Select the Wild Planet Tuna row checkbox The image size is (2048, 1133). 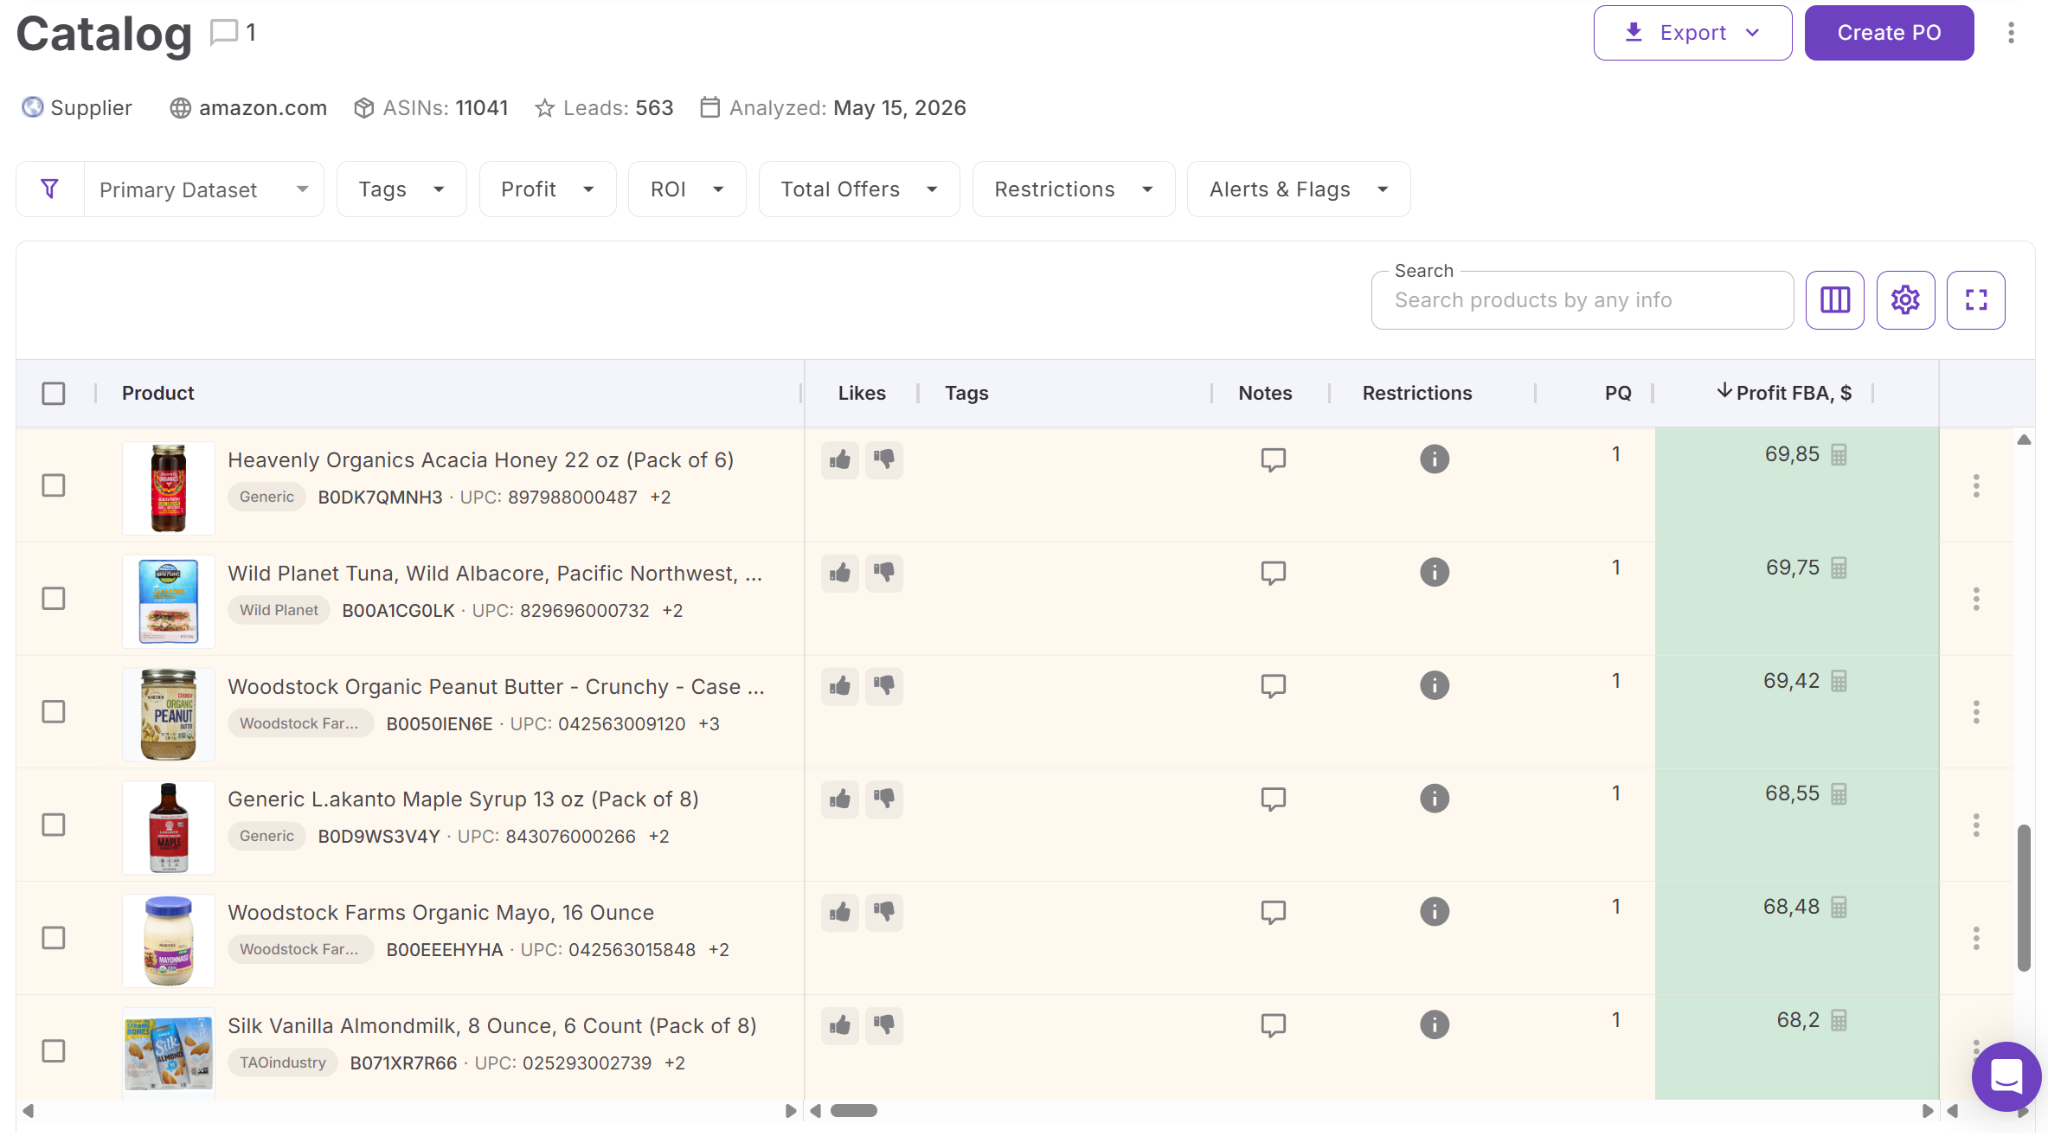pos(54,599)
